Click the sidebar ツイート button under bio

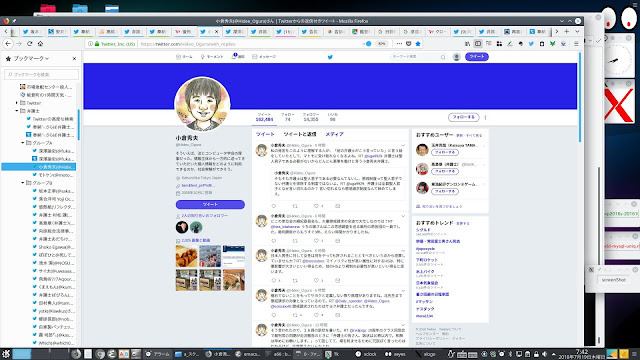pyautogui.click(x=210, y=204)
